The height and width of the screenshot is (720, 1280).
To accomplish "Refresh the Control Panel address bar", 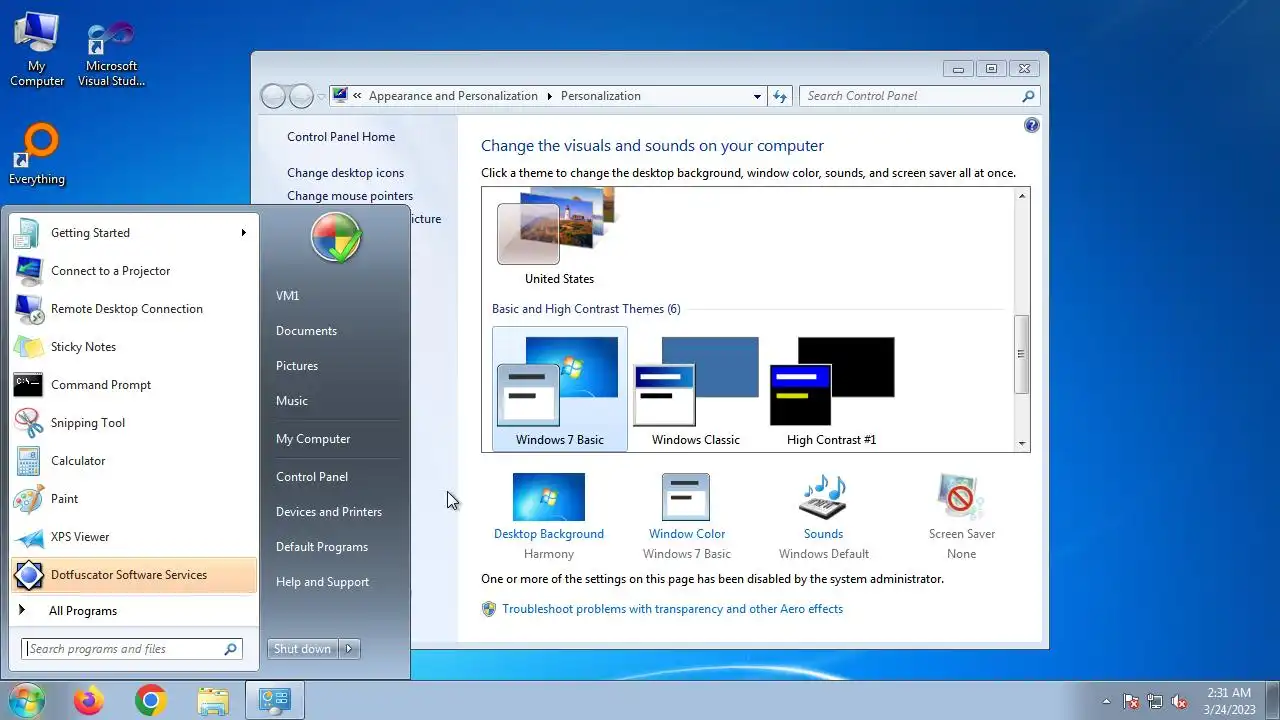I will click(x=780, y=96).
